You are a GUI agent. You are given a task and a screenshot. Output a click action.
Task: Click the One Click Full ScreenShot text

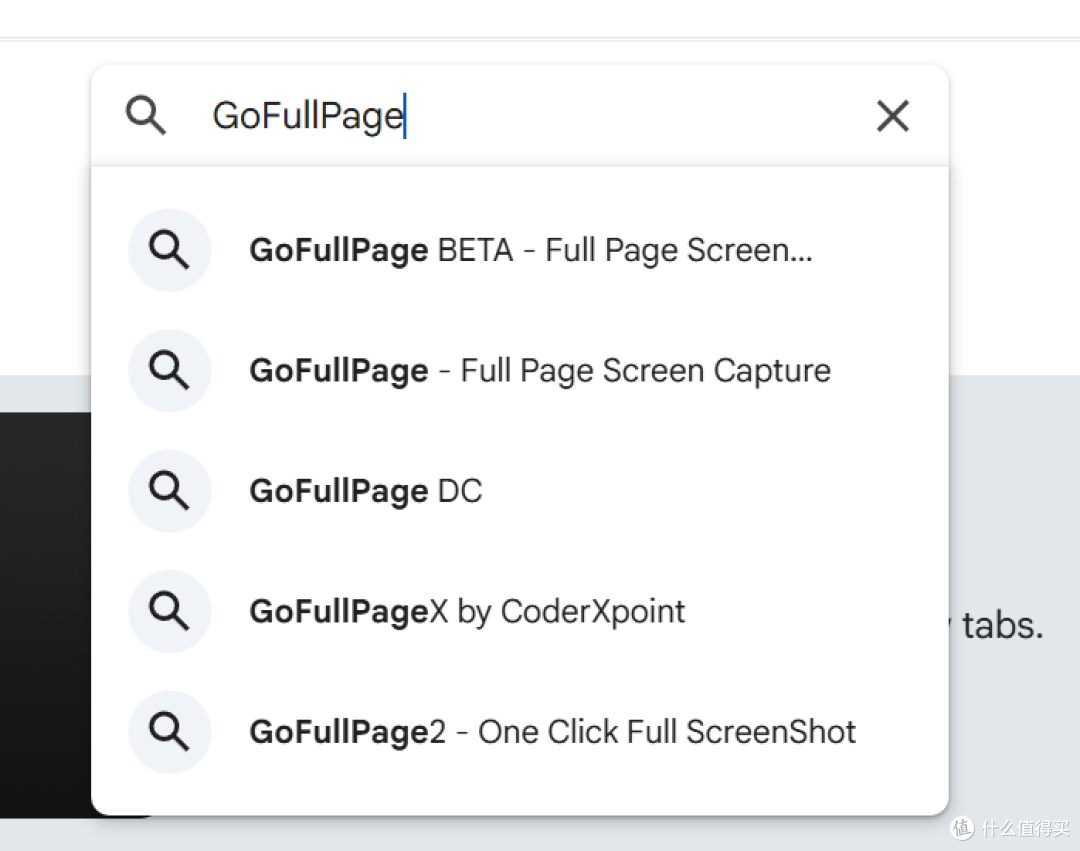[x=667, y=732]
